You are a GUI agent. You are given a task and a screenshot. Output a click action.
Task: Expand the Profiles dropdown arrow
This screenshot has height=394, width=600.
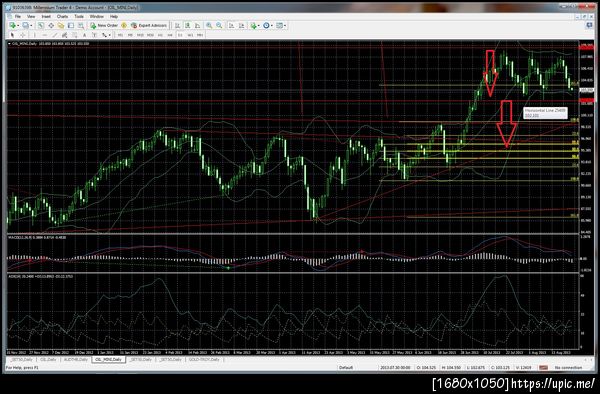click(31, 26)
